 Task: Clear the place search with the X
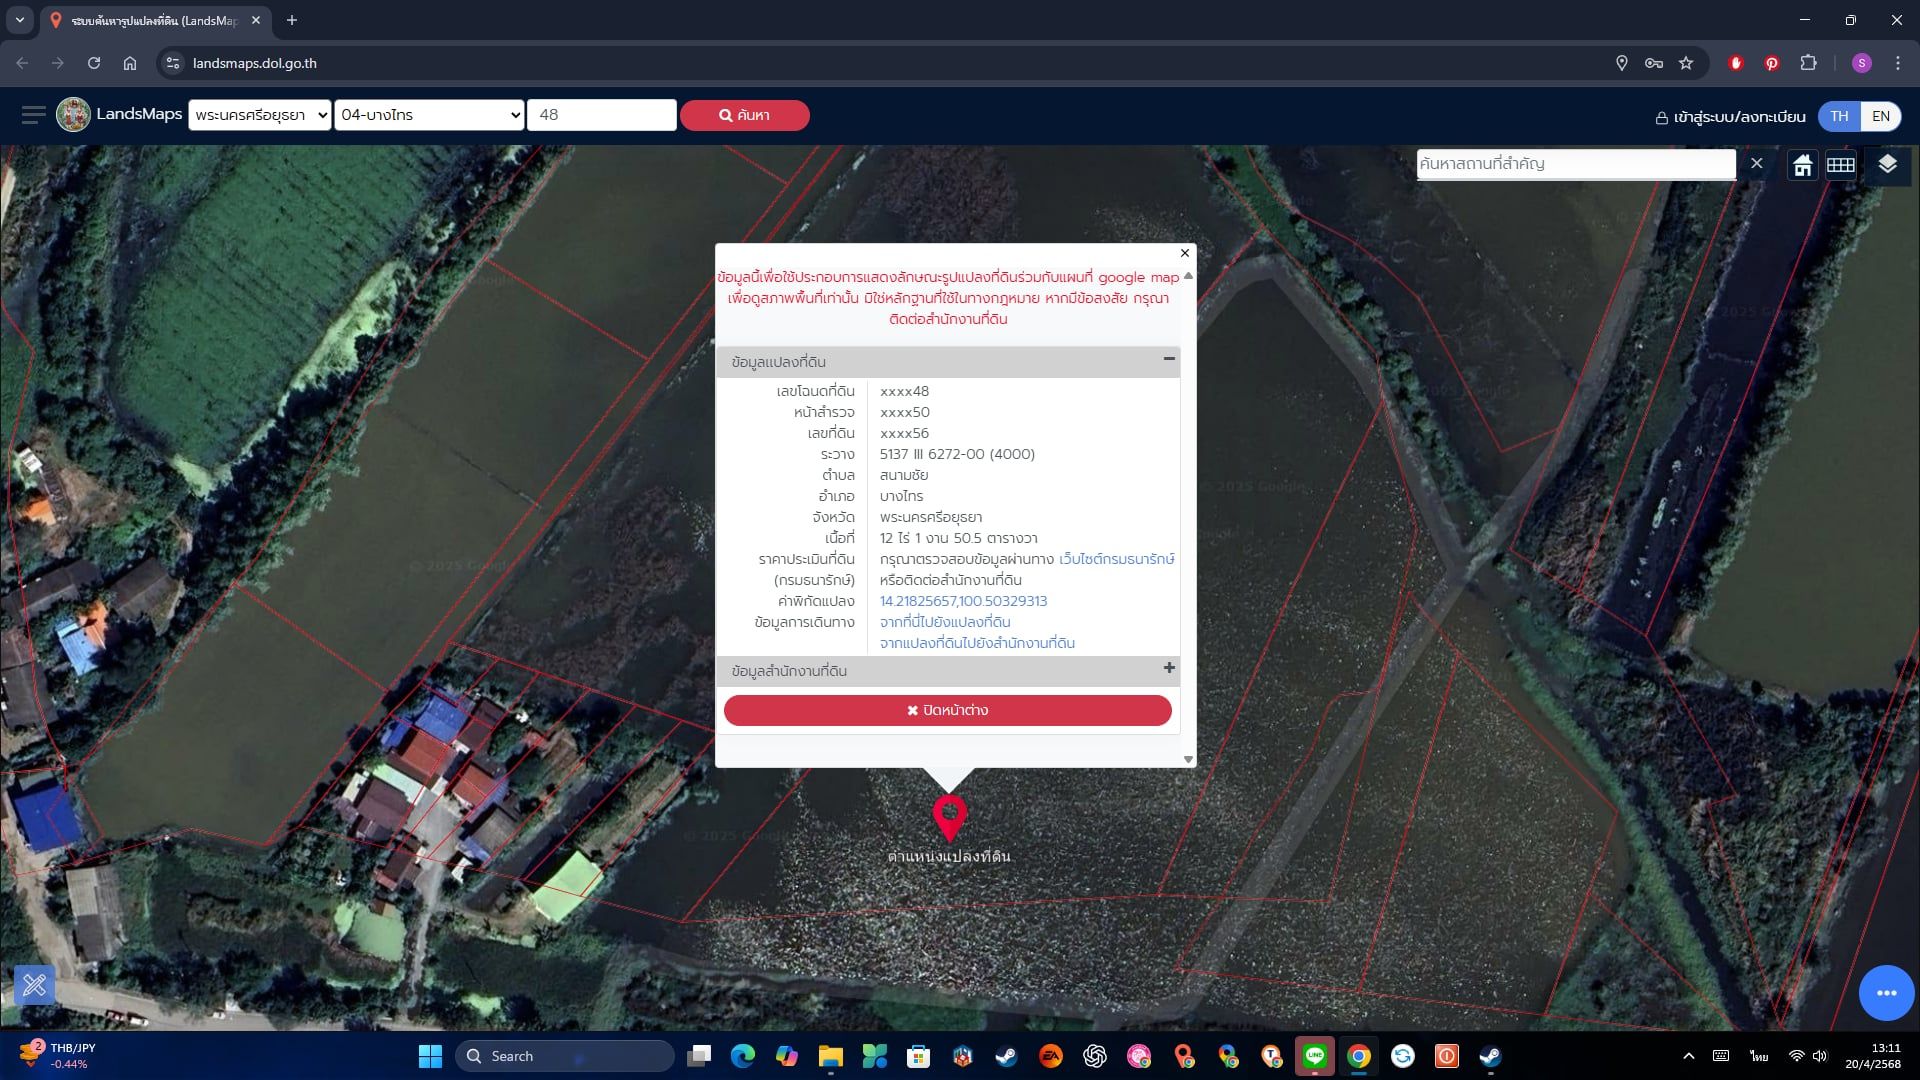1756,163
